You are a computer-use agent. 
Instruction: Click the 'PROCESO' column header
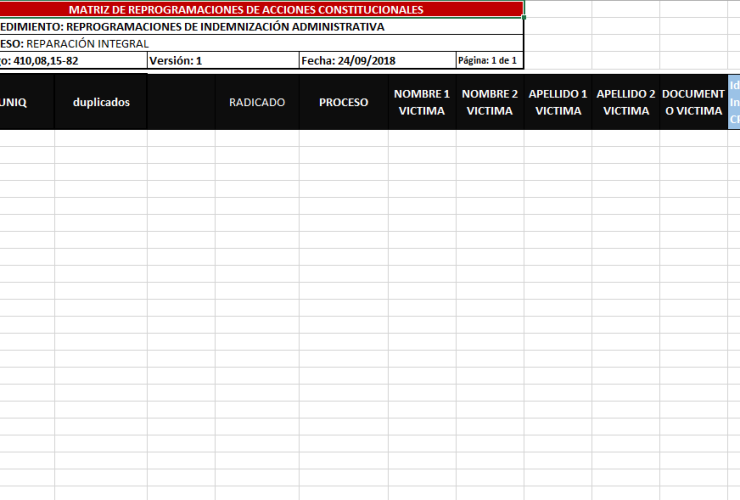point(344,102)
